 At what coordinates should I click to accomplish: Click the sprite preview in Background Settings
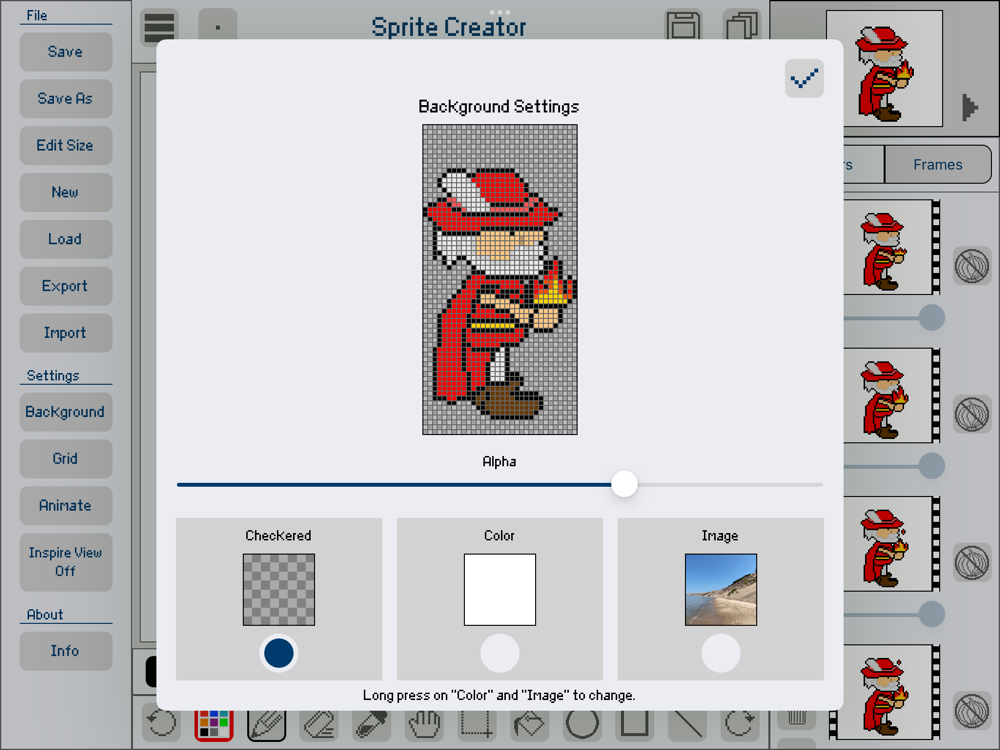pos(499,279)
